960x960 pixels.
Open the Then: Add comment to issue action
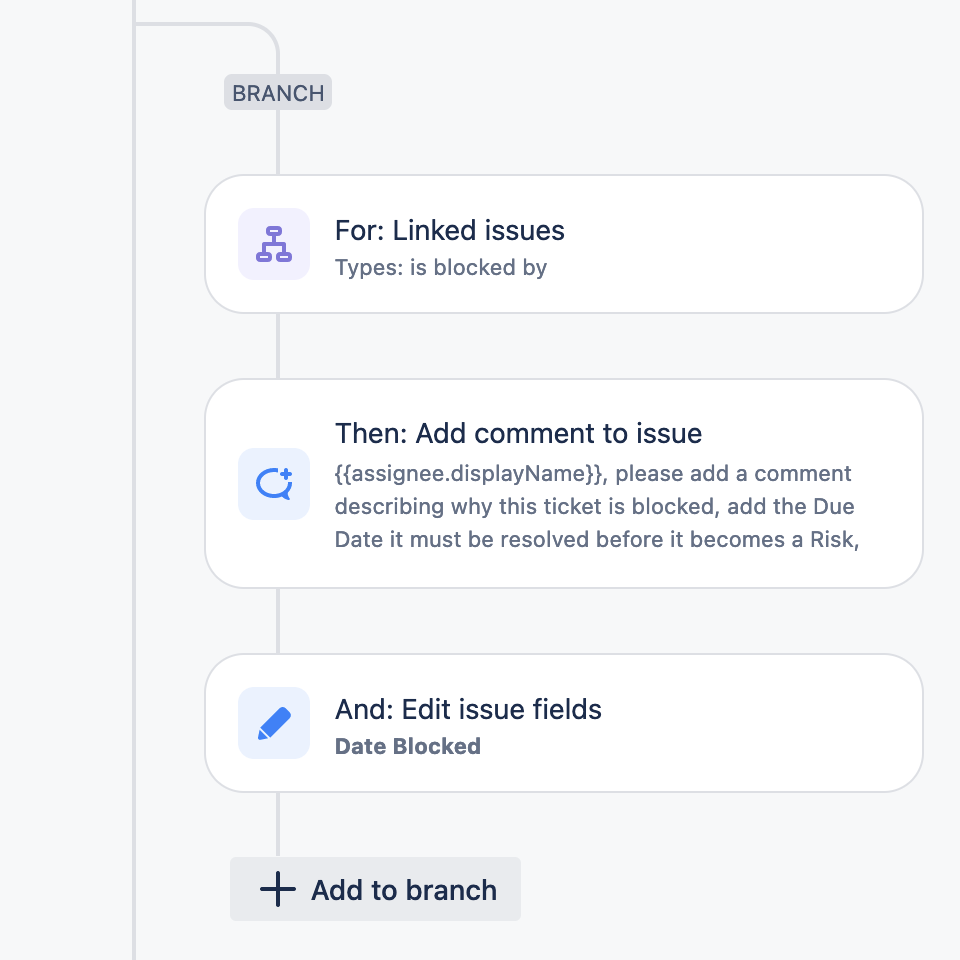(x=563, y=483)
